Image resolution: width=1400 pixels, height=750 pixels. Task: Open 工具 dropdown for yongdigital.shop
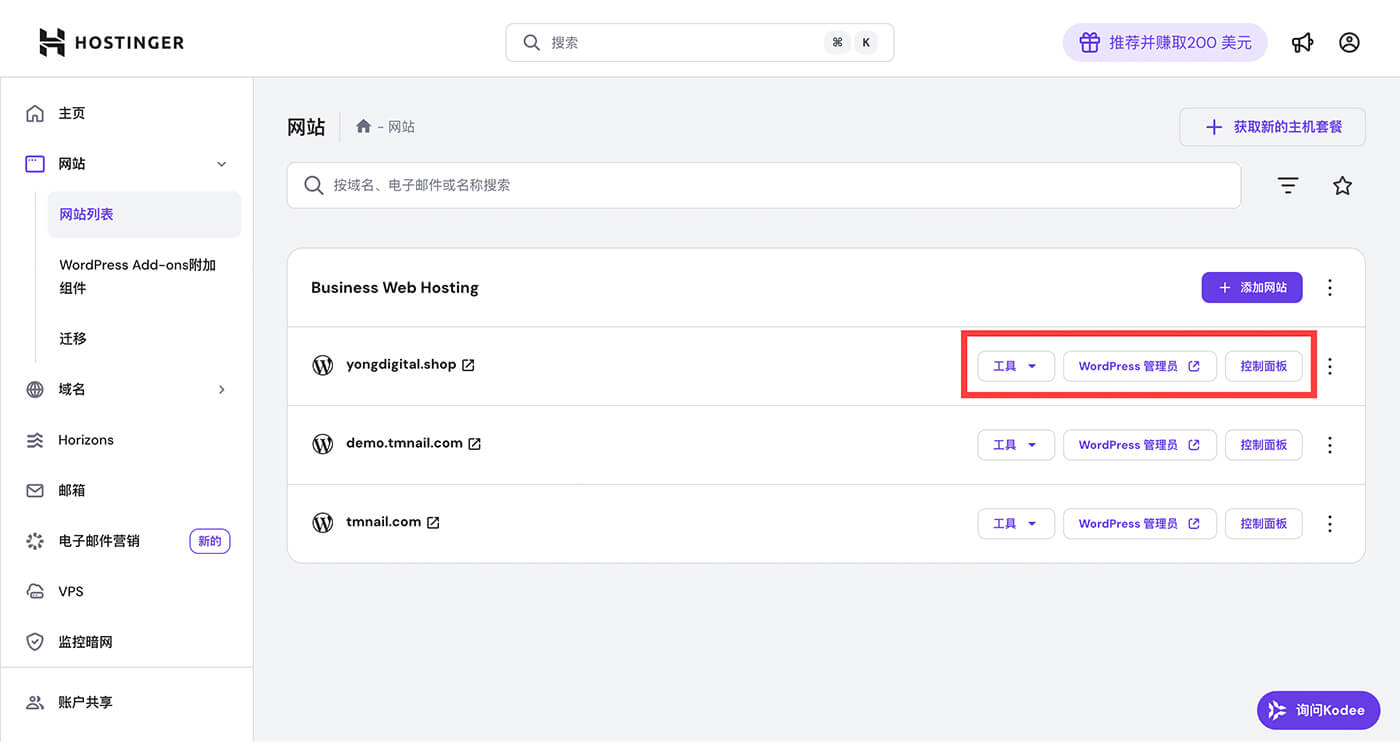[x=1016, y=366]
